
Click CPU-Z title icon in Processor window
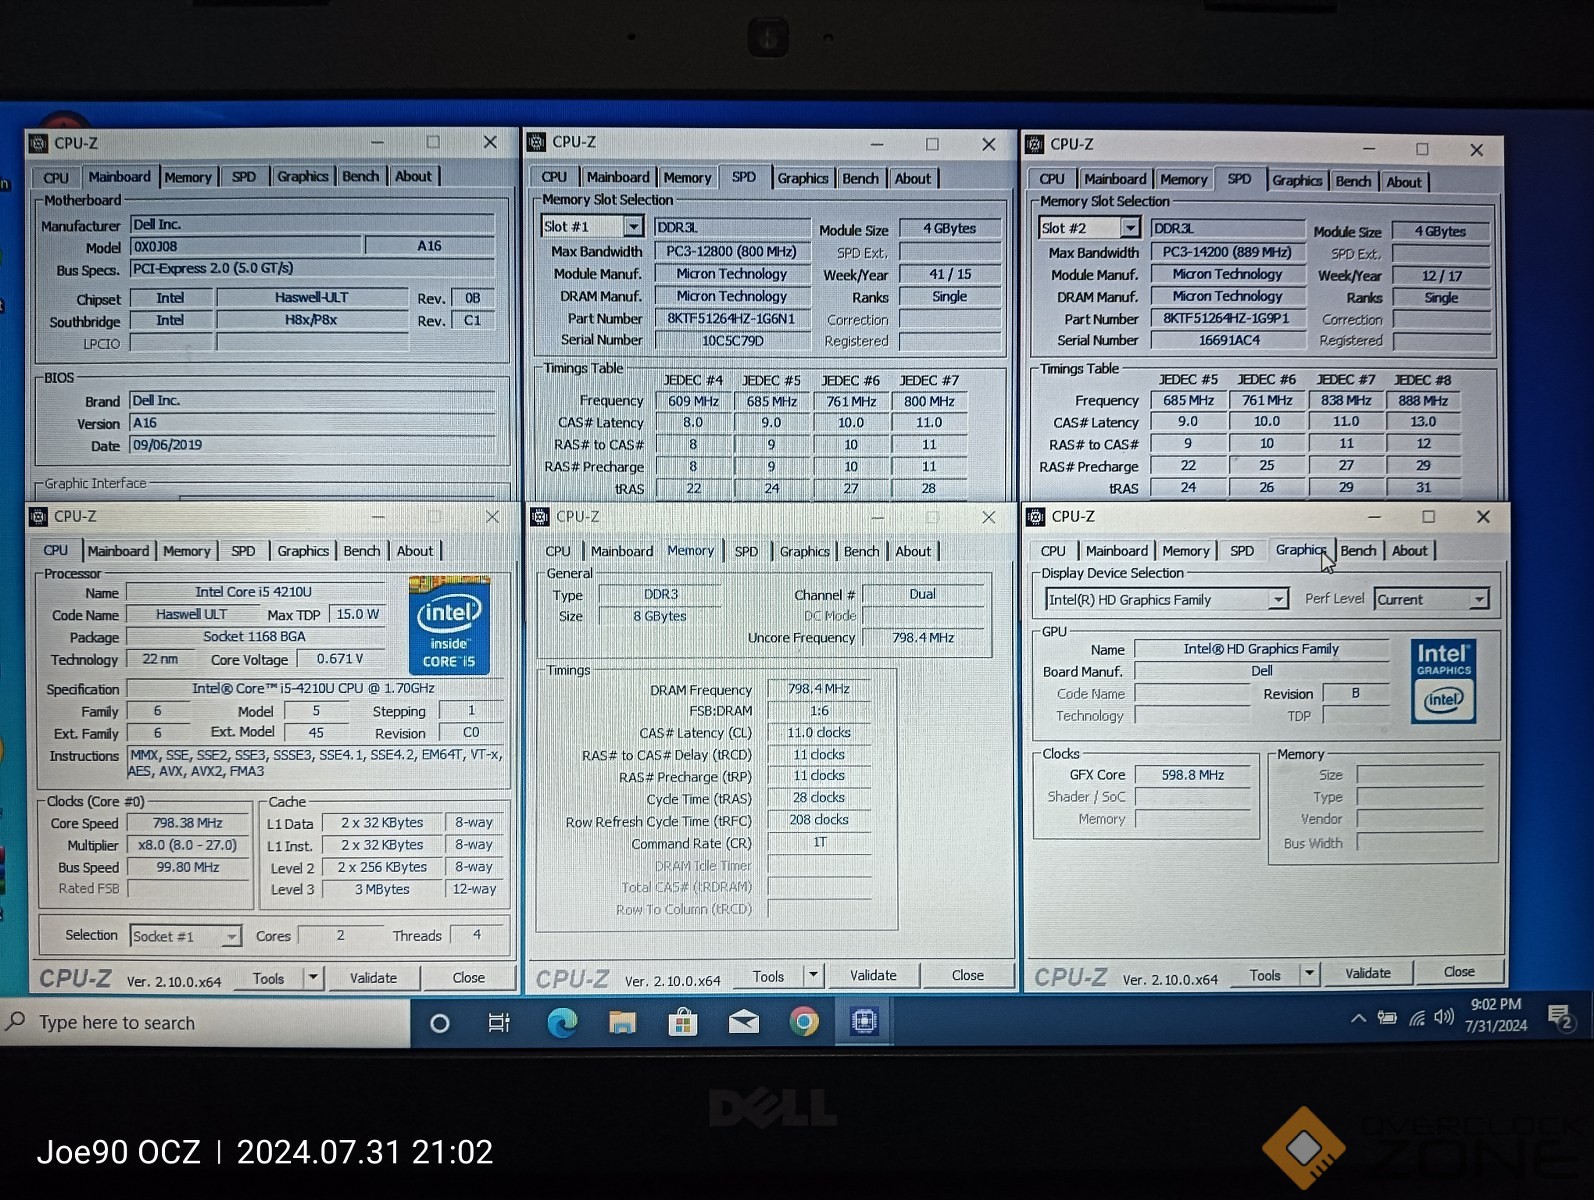tap(38, 516)
